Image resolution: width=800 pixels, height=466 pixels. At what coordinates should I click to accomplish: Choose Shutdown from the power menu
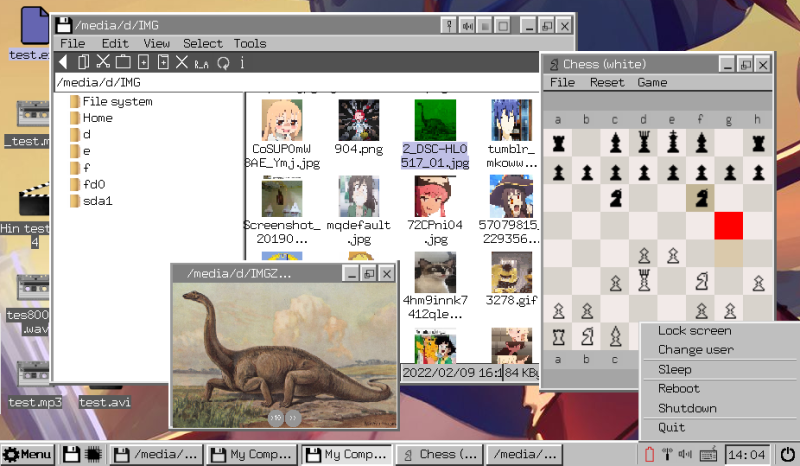click(687, 408)
